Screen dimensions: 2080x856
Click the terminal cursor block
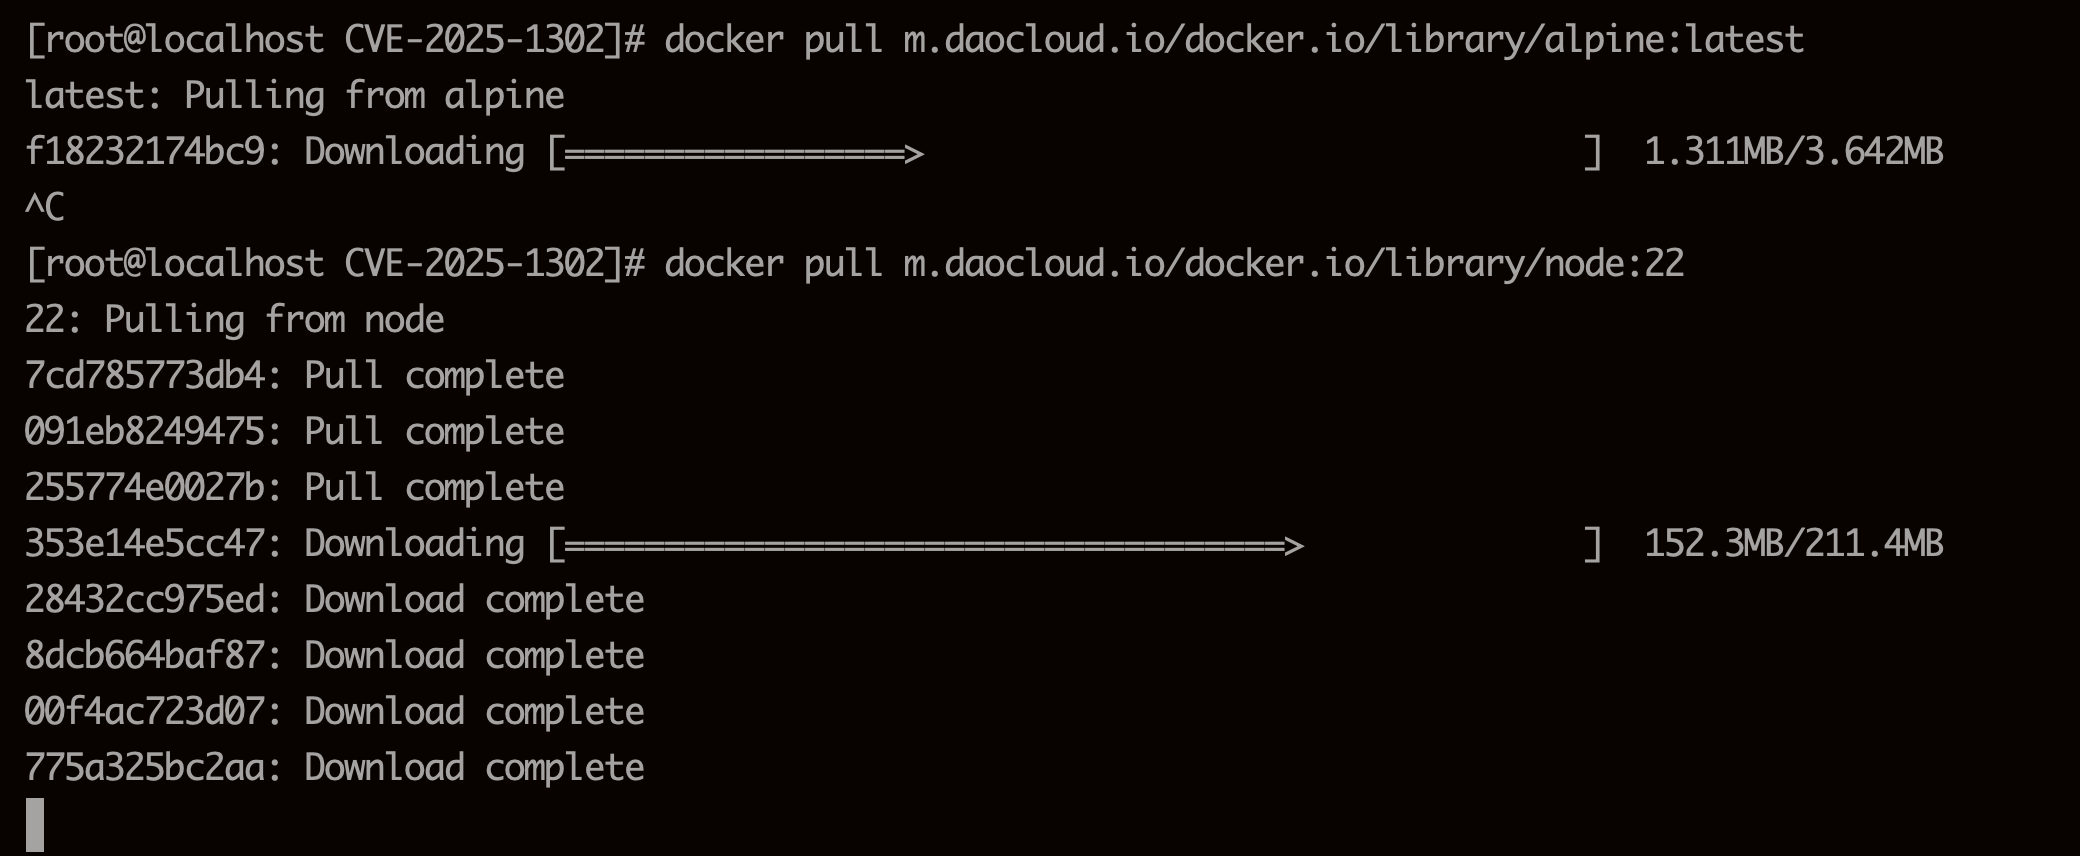click(35, 824)
